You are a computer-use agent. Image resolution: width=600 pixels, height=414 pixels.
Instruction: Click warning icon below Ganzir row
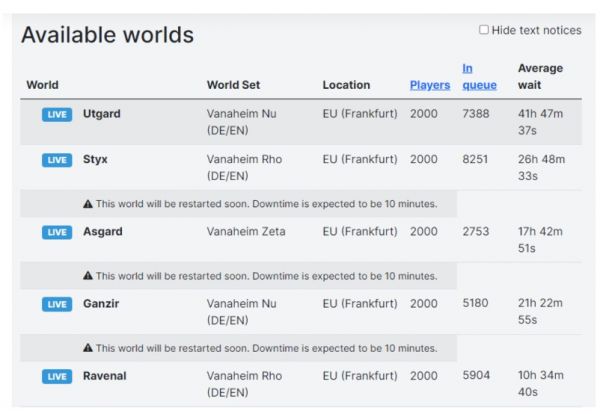pyautogui.click(x=88, y=348)
